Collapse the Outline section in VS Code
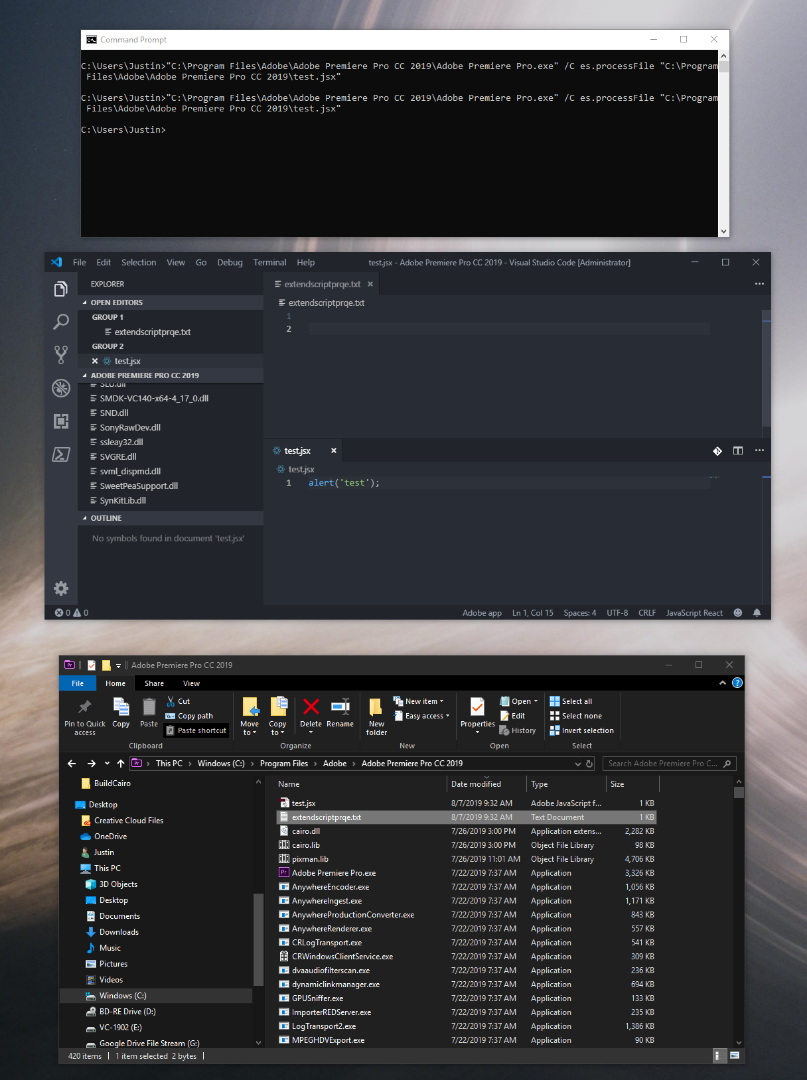 85,518
